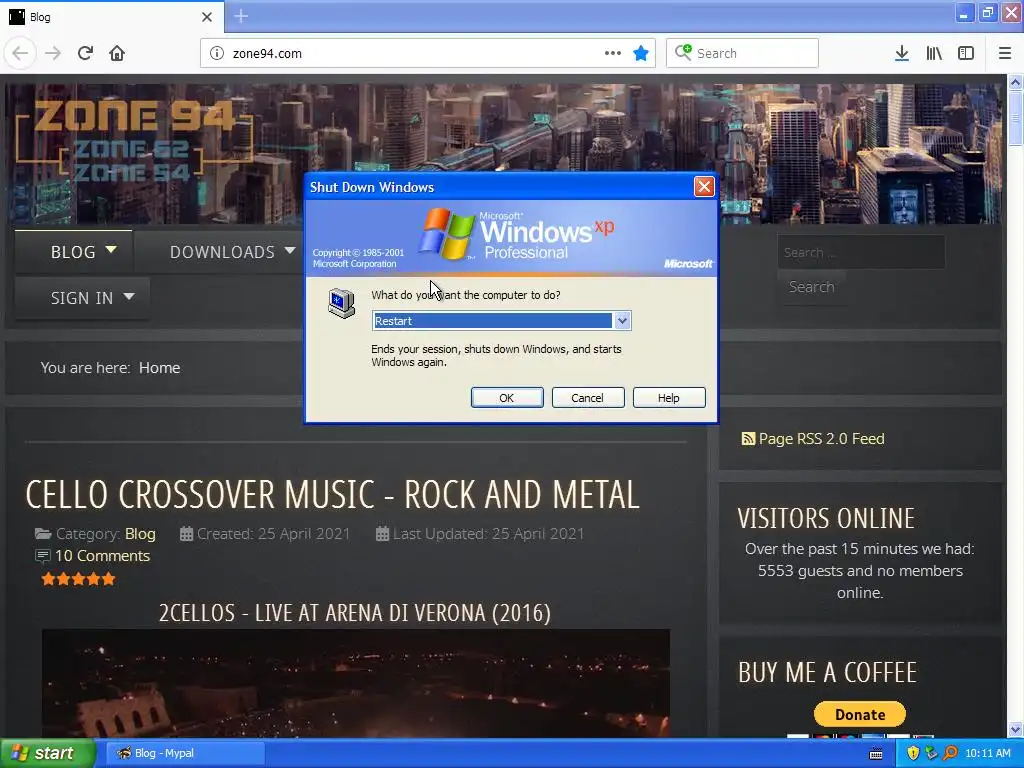The image size is (1024, 768).
Task: Open the 10 Comments link
Action: click(102, 556)
